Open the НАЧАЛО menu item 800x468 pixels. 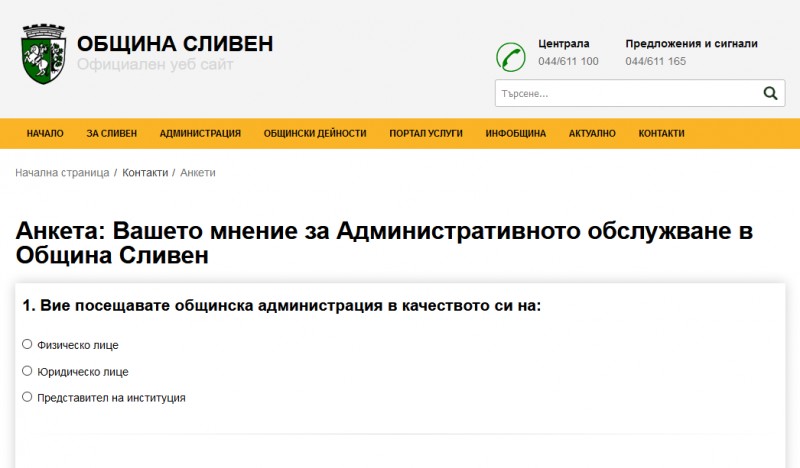(x=45, y=133)
